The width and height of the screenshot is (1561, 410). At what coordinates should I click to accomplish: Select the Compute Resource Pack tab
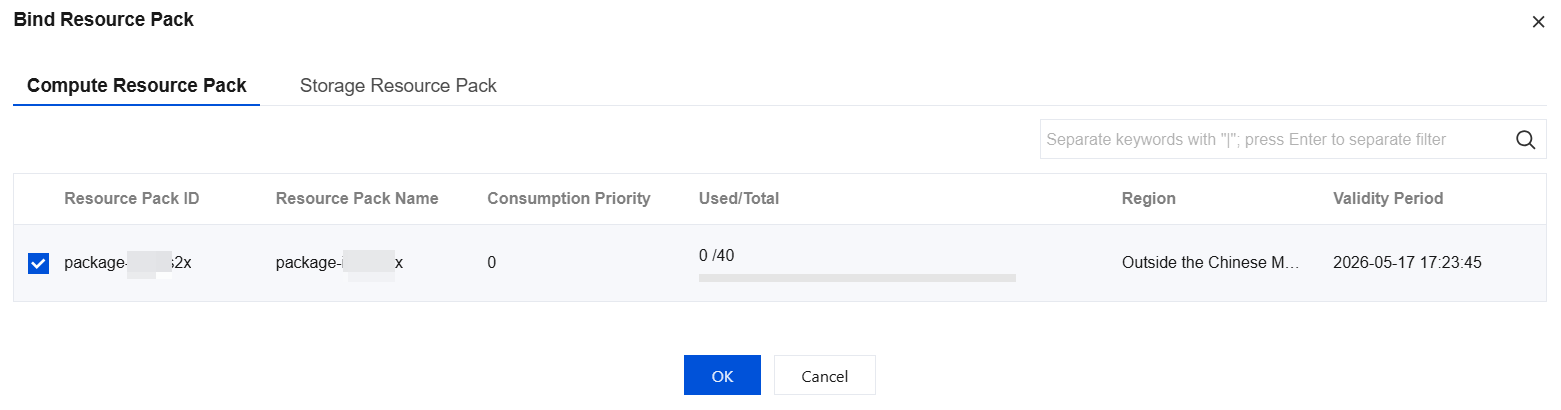click(136, 85)
